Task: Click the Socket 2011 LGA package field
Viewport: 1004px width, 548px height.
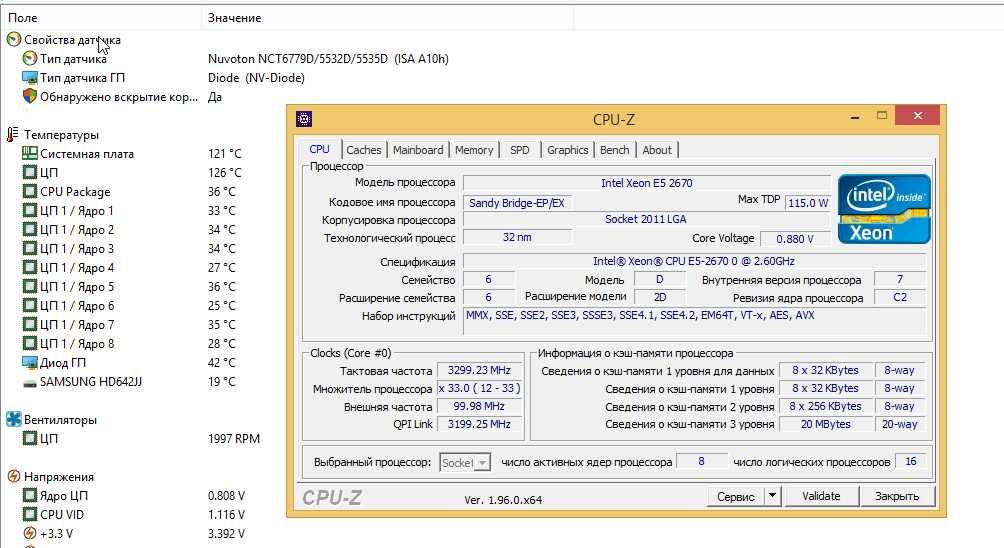Action: [x=645, y=219]
